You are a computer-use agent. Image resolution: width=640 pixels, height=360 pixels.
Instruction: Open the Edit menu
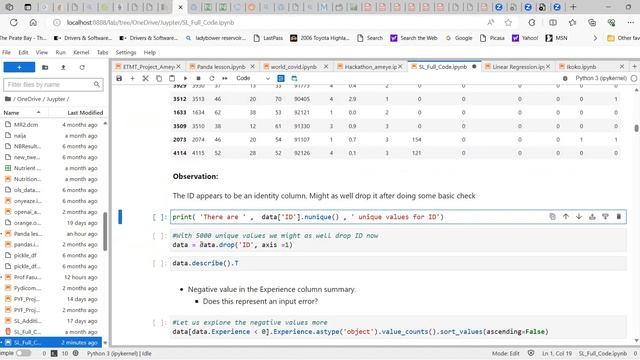click(x=23, y=52)
